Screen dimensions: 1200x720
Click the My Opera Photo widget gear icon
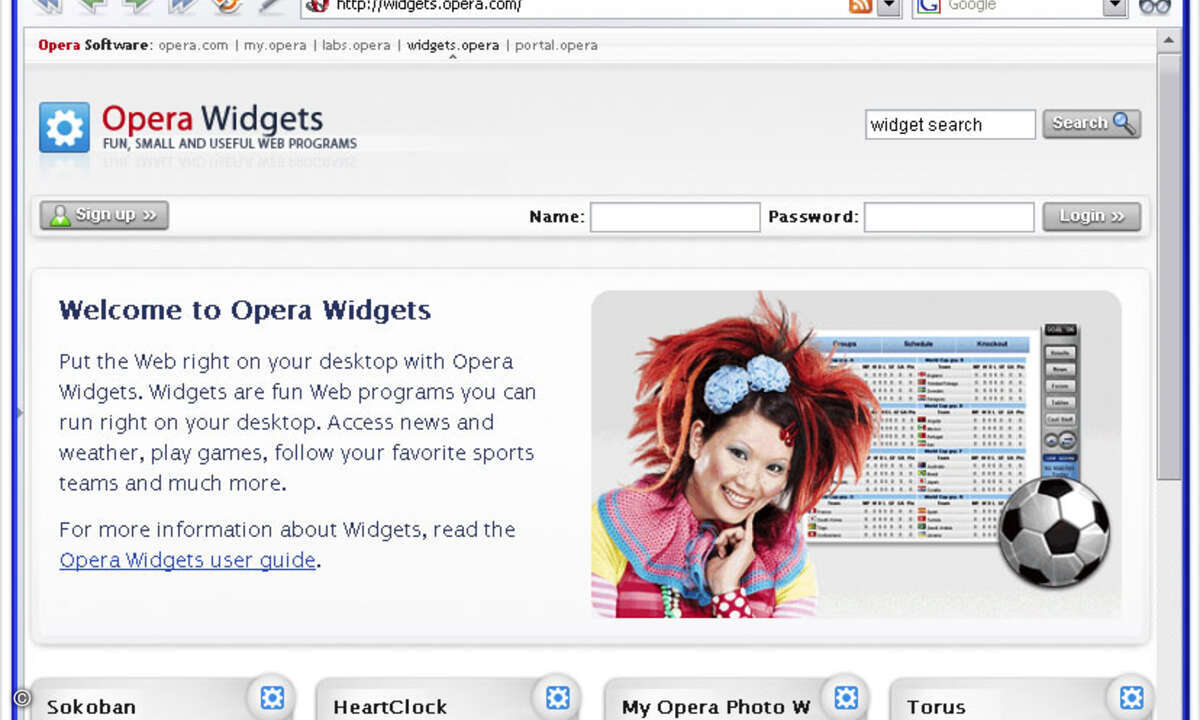846,697
